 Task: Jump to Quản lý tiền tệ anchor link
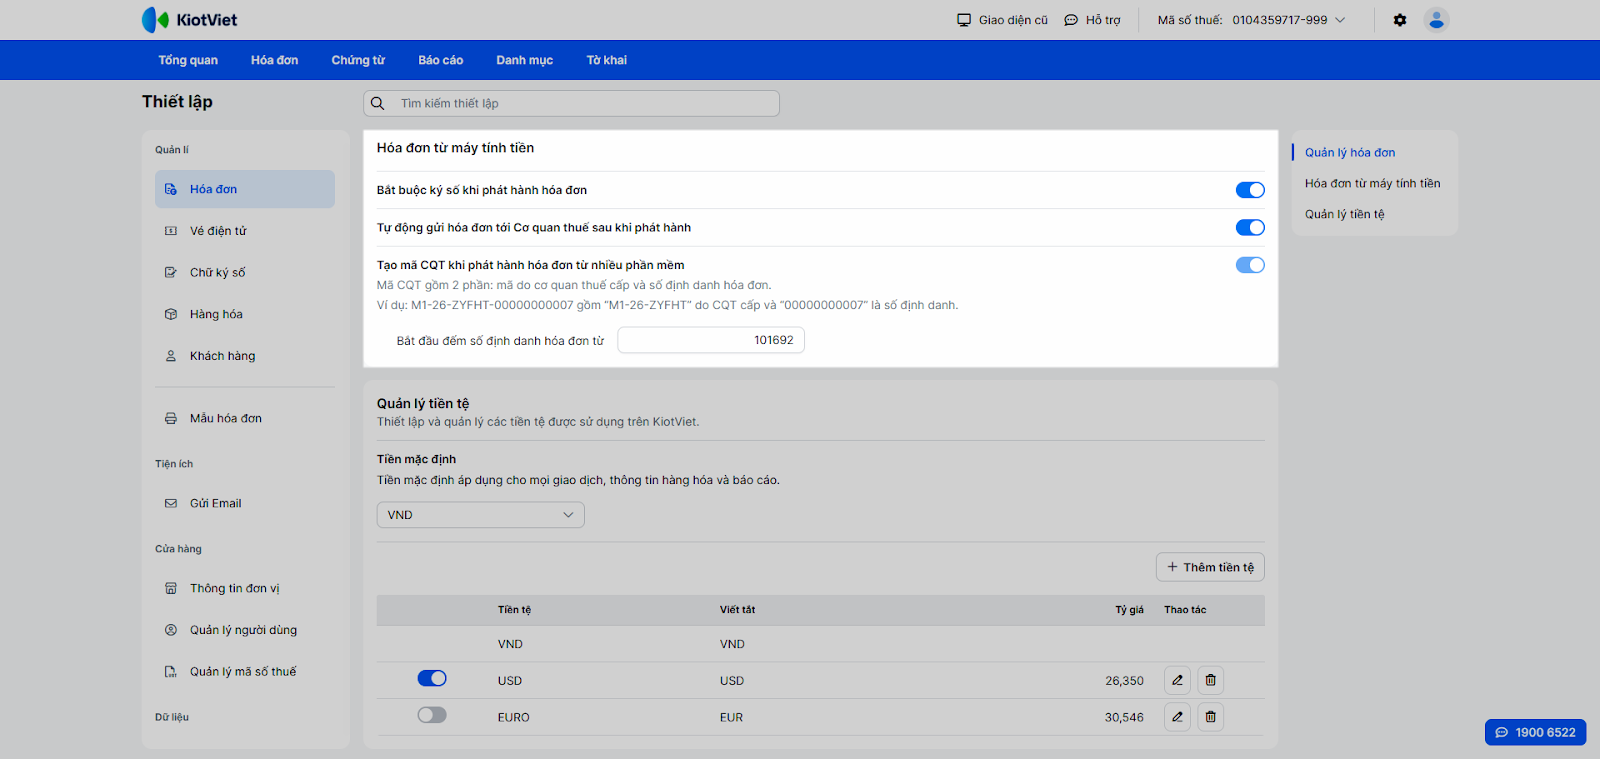[x=1345, y=215]
